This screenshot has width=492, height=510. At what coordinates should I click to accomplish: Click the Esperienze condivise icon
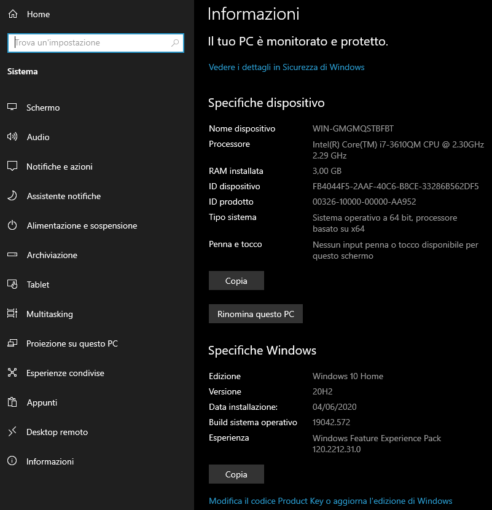coord(12,373)
